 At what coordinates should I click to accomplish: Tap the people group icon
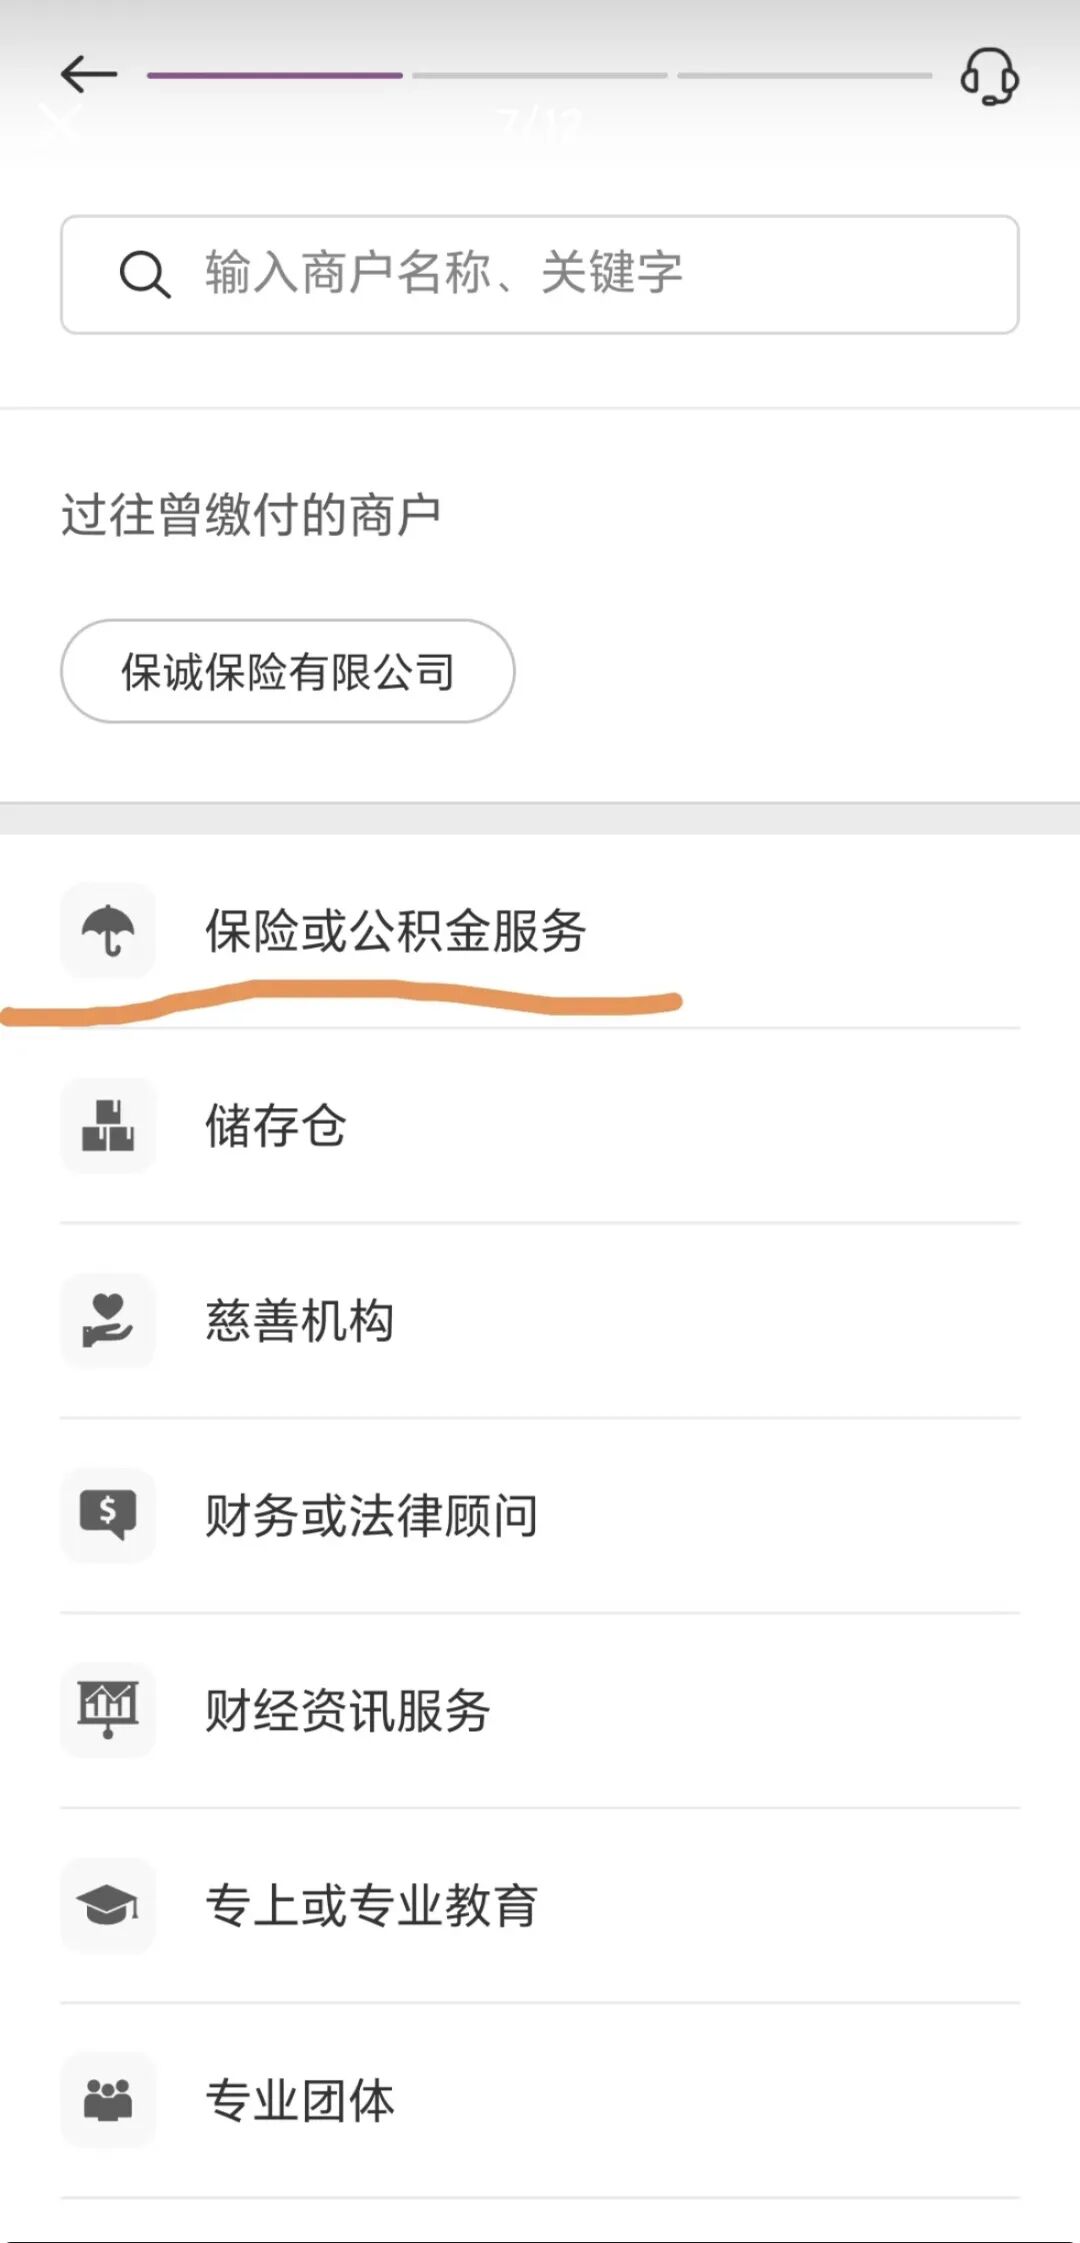coord(108,2100)
